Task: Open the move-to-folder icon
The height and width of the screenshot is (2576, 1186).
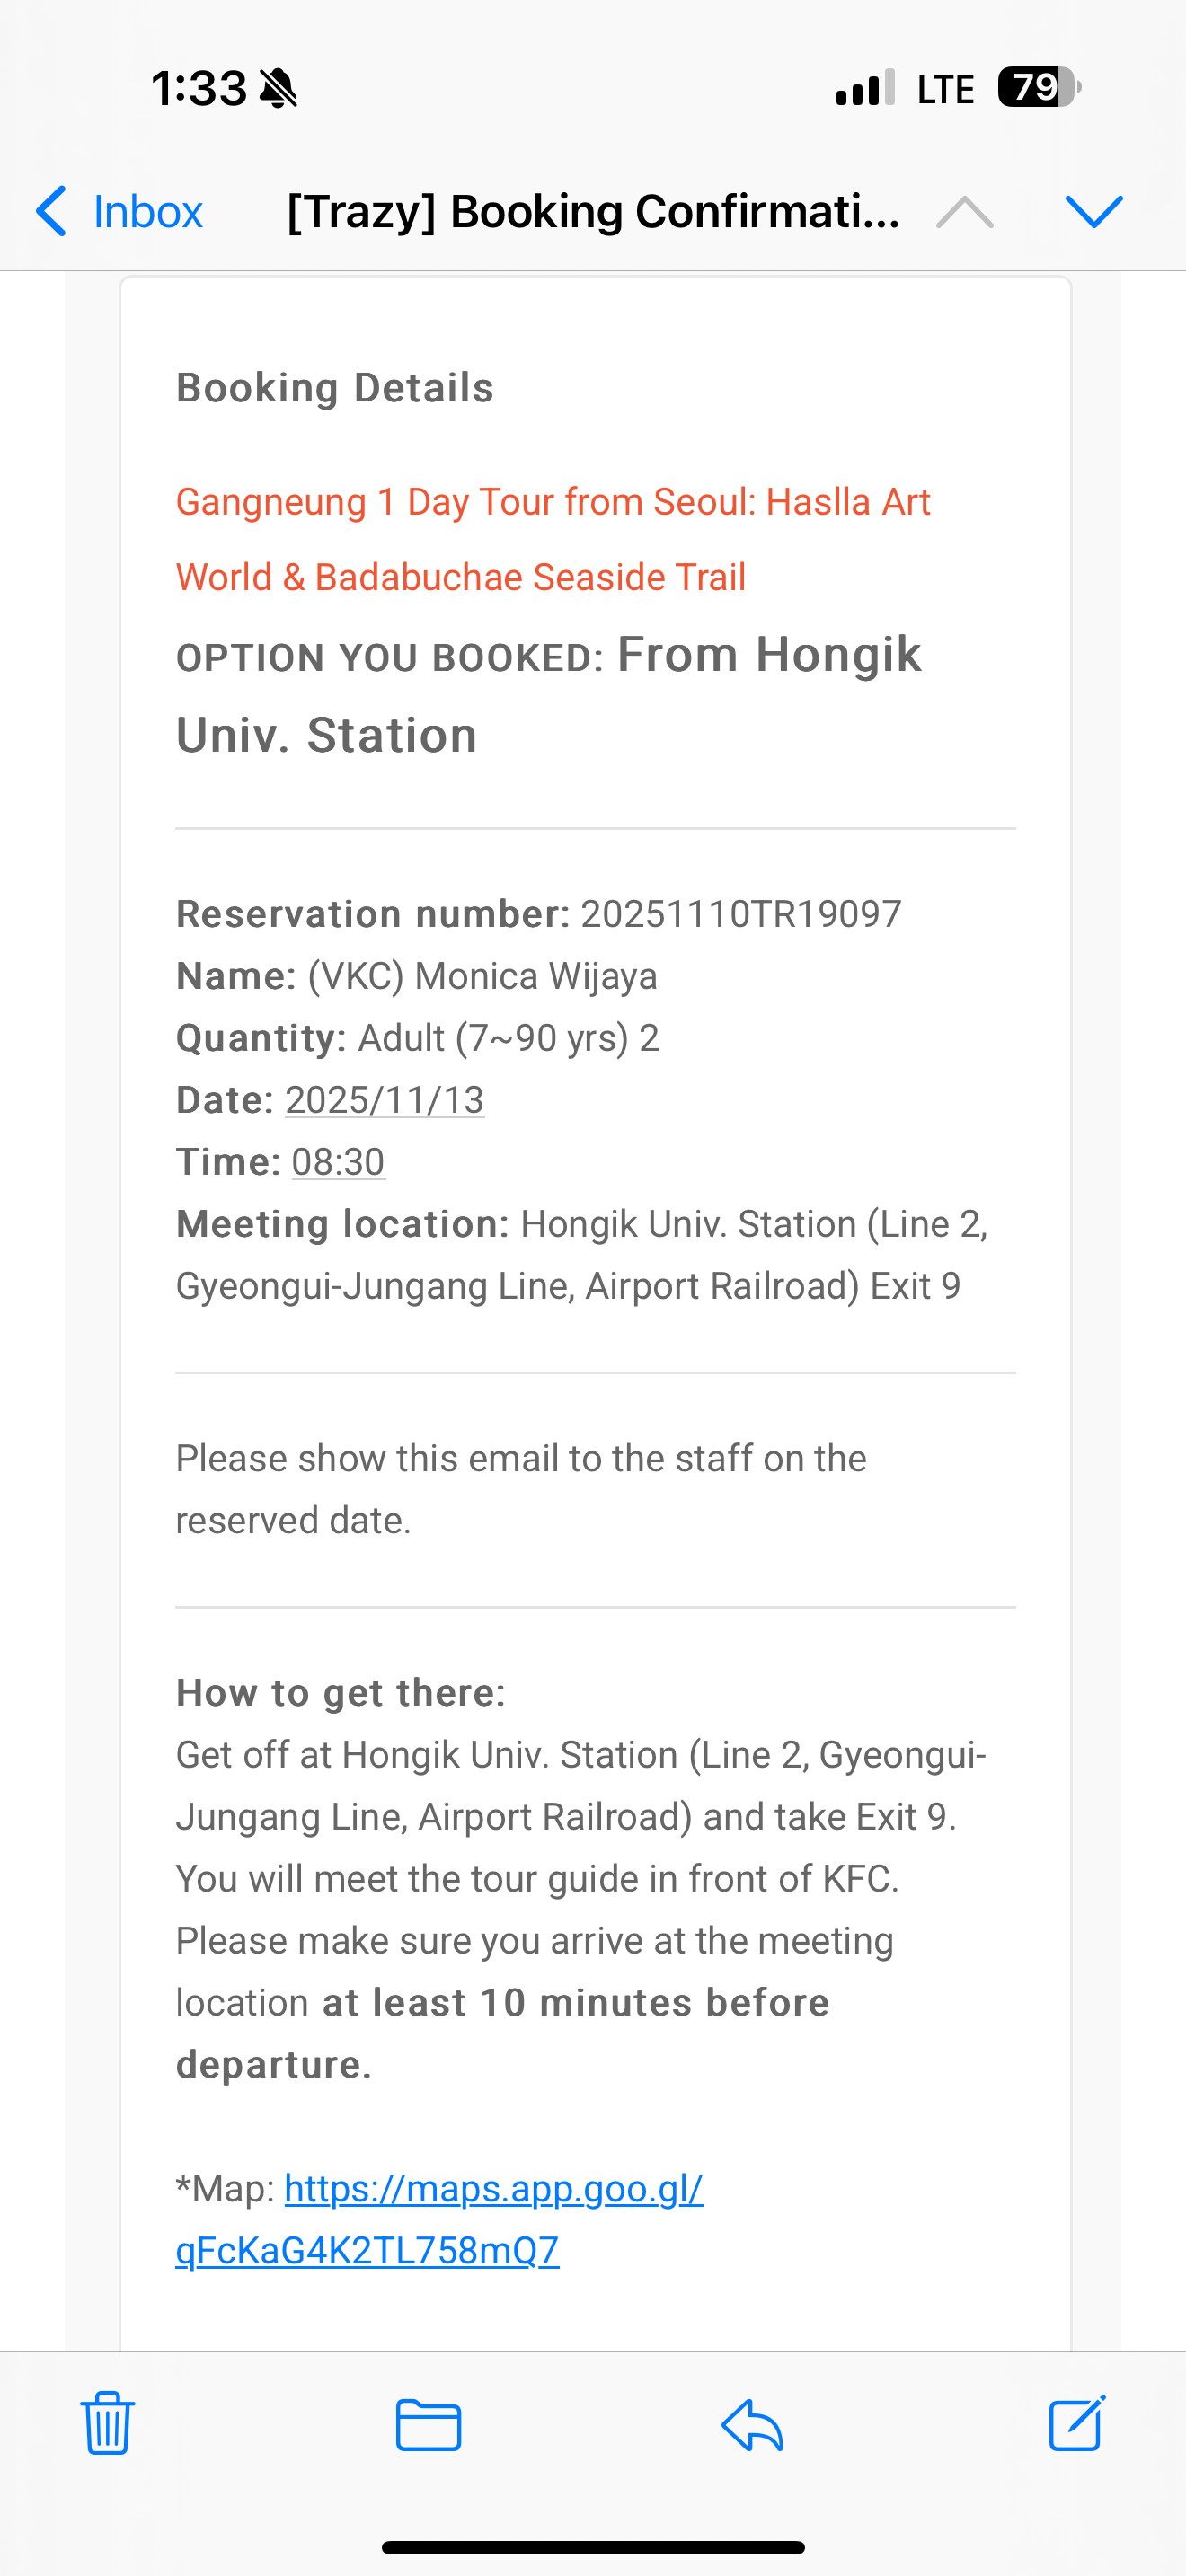Action: [x=428, y=2424]
